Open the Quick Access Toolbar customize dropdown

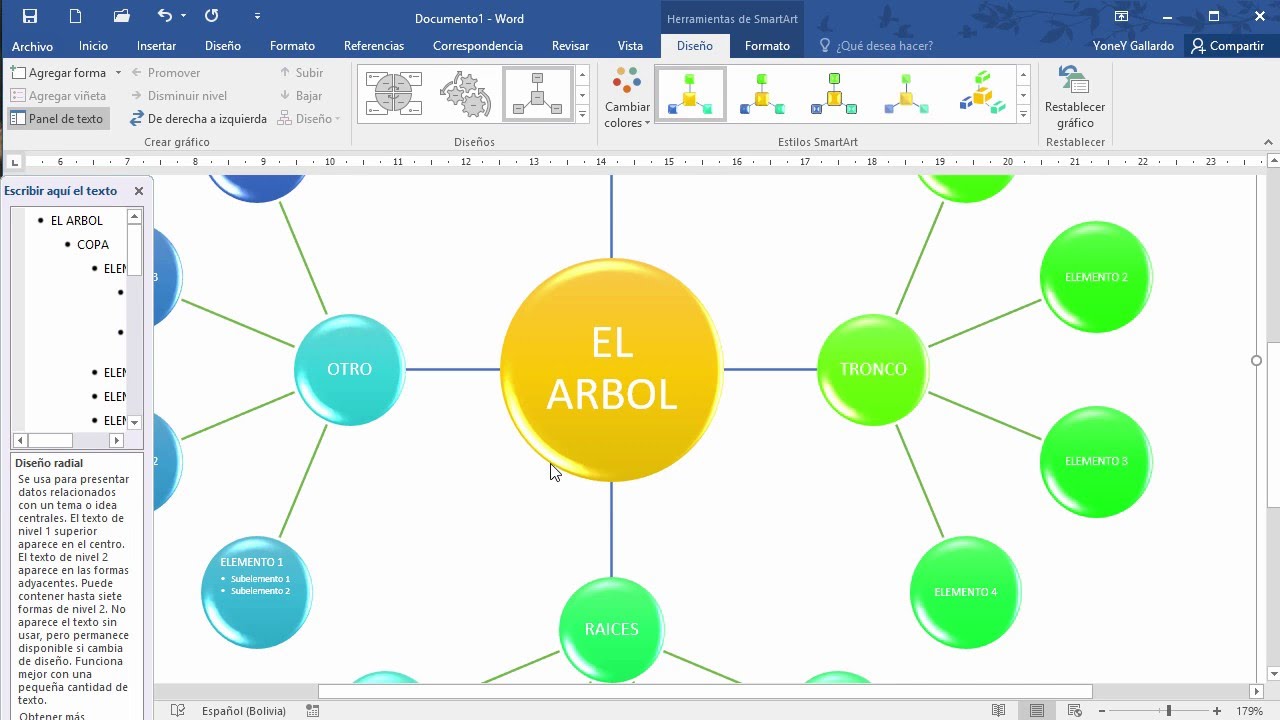click(x=257, y=17)
